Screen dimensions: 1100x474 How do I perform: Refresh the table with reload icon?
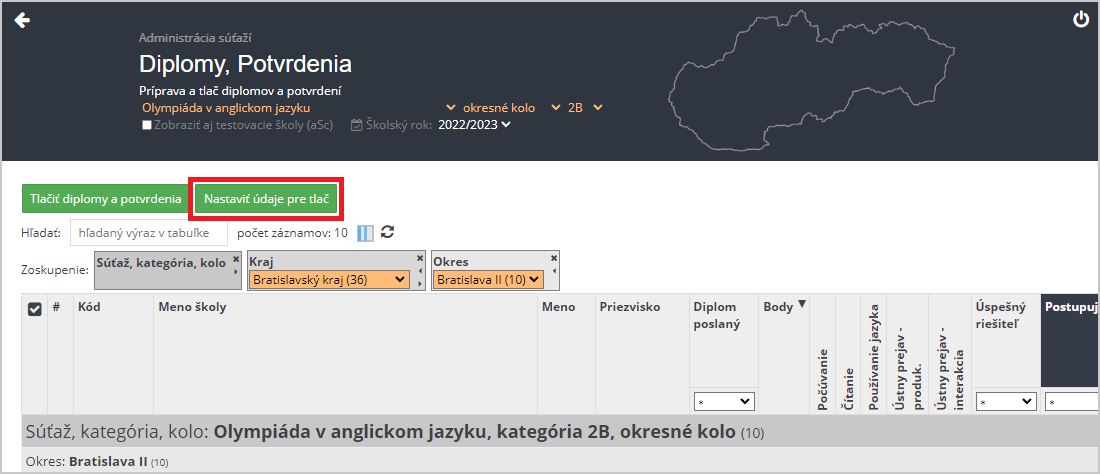pos(388,232)
